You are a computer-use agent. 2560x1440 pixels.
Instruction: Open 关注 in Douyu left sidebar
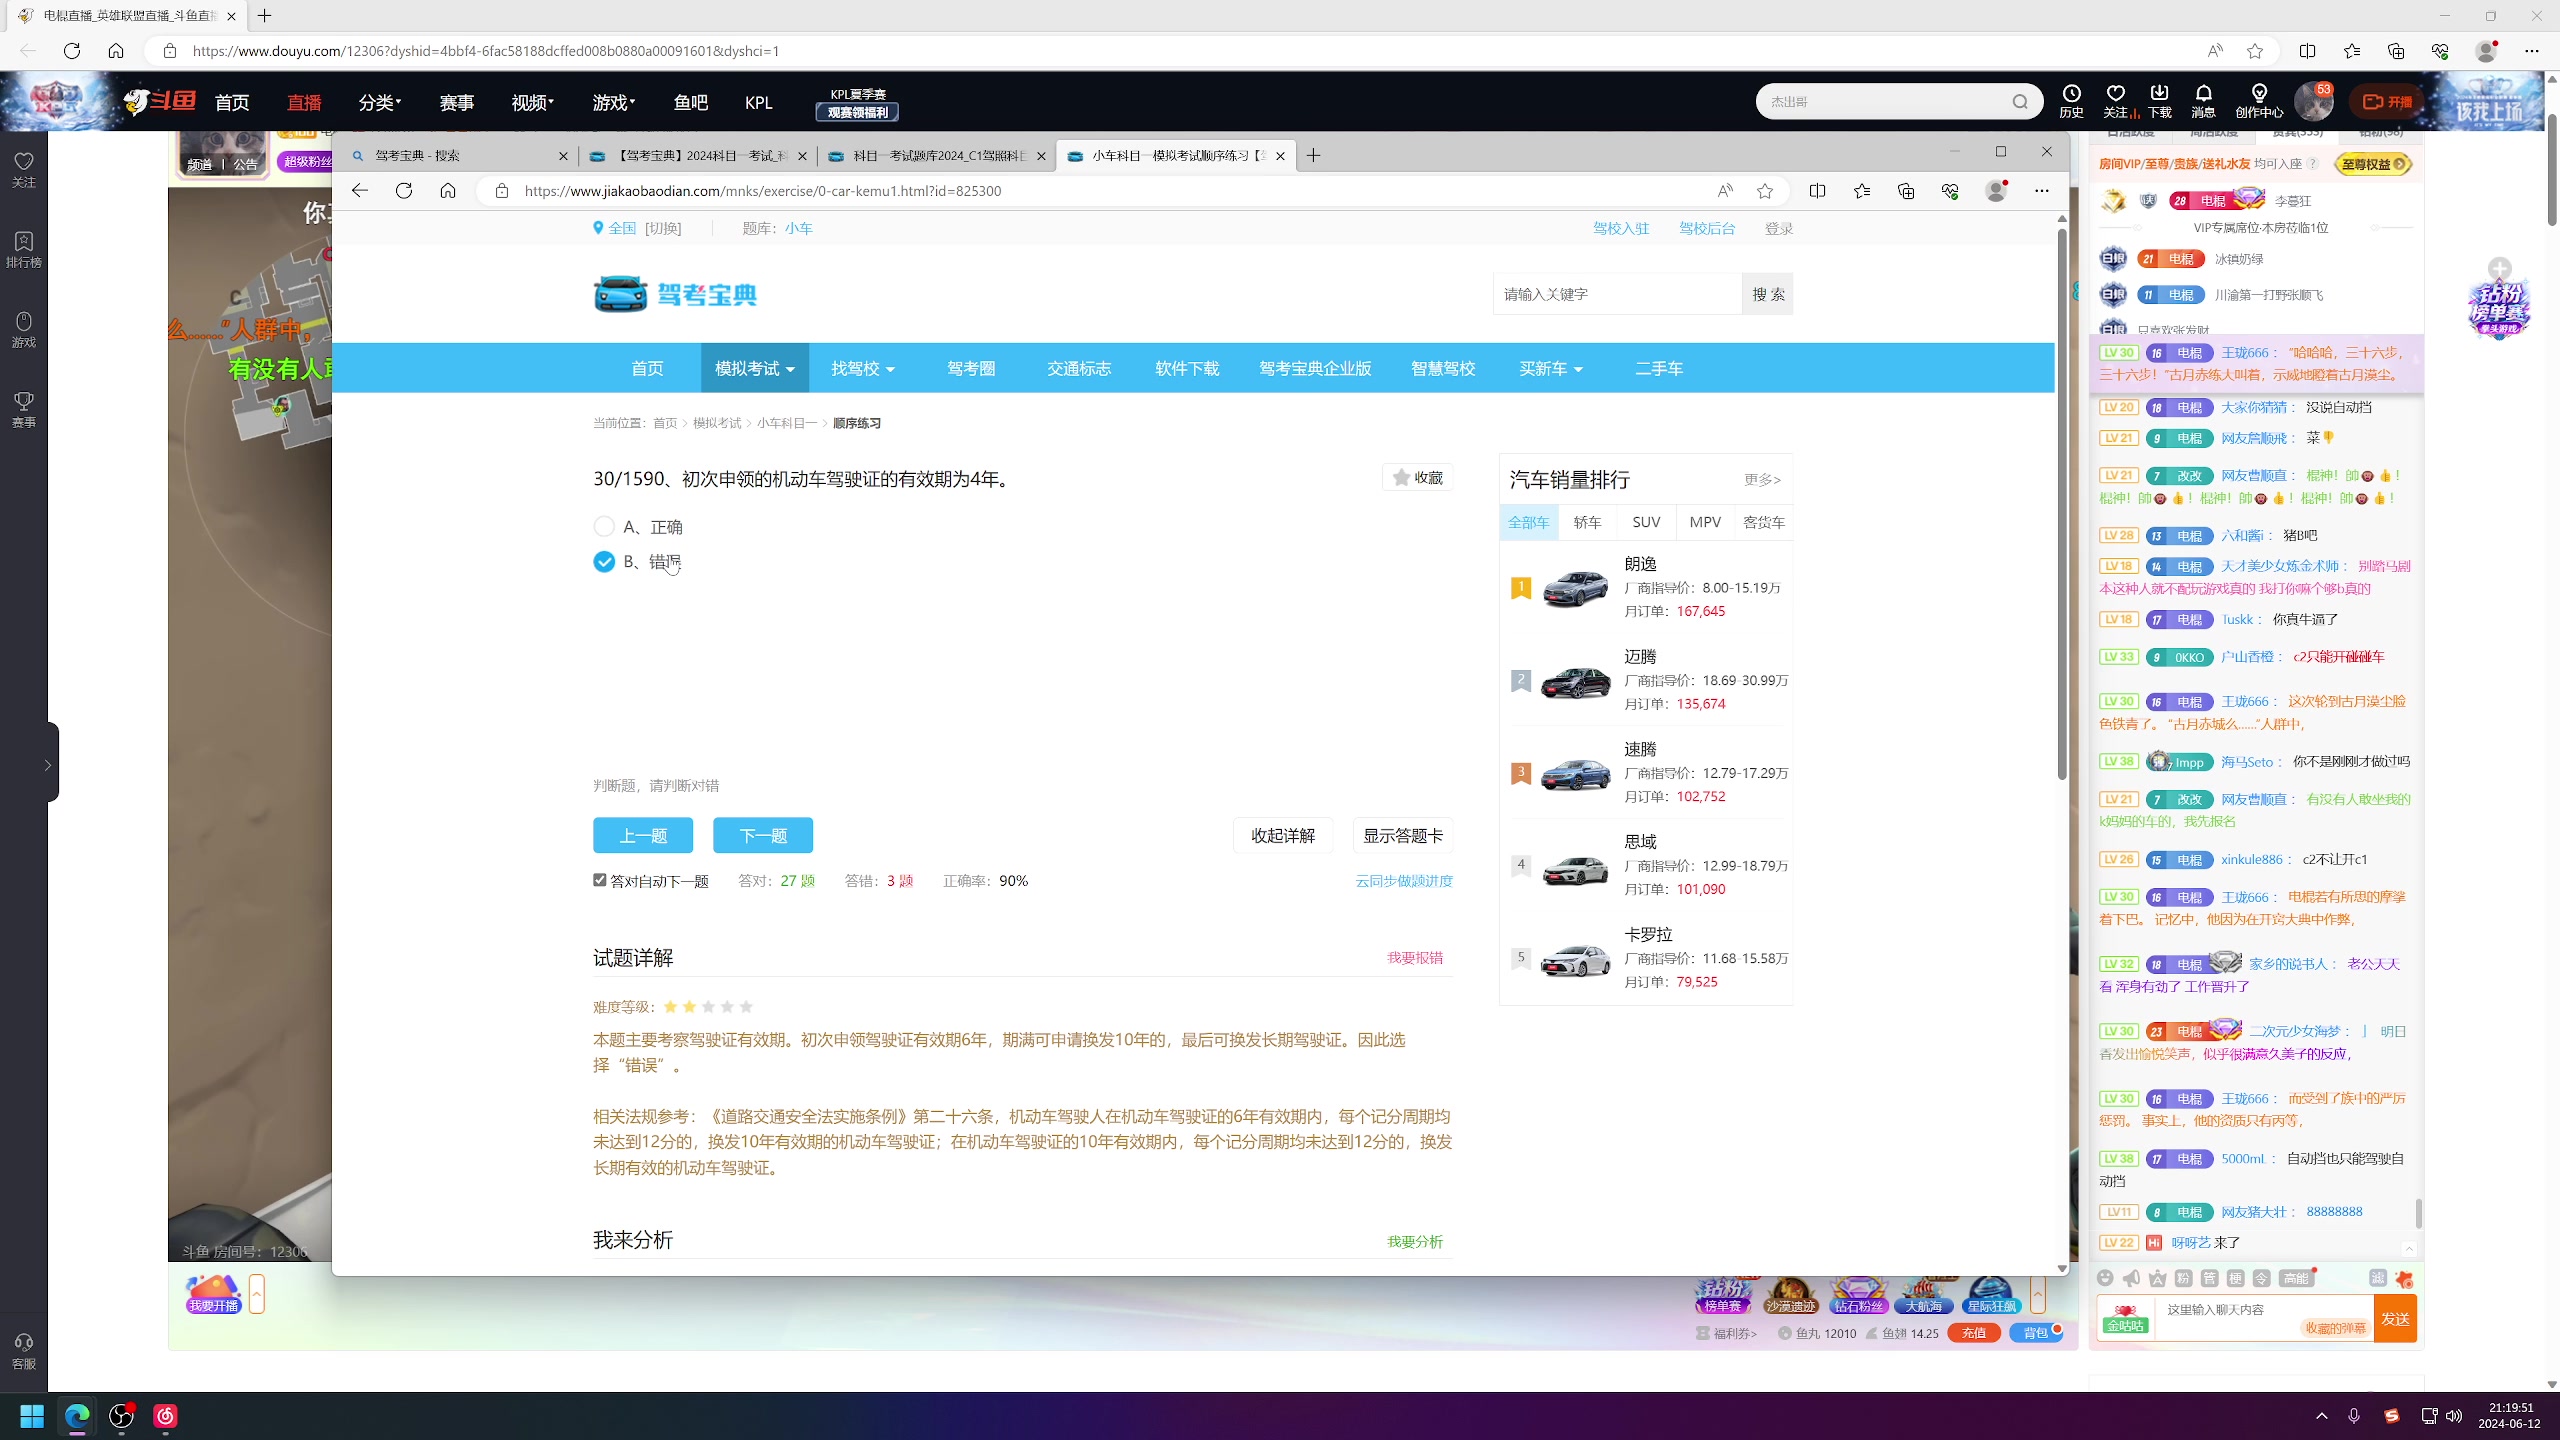pyautogui.click(x=24, y=170)
